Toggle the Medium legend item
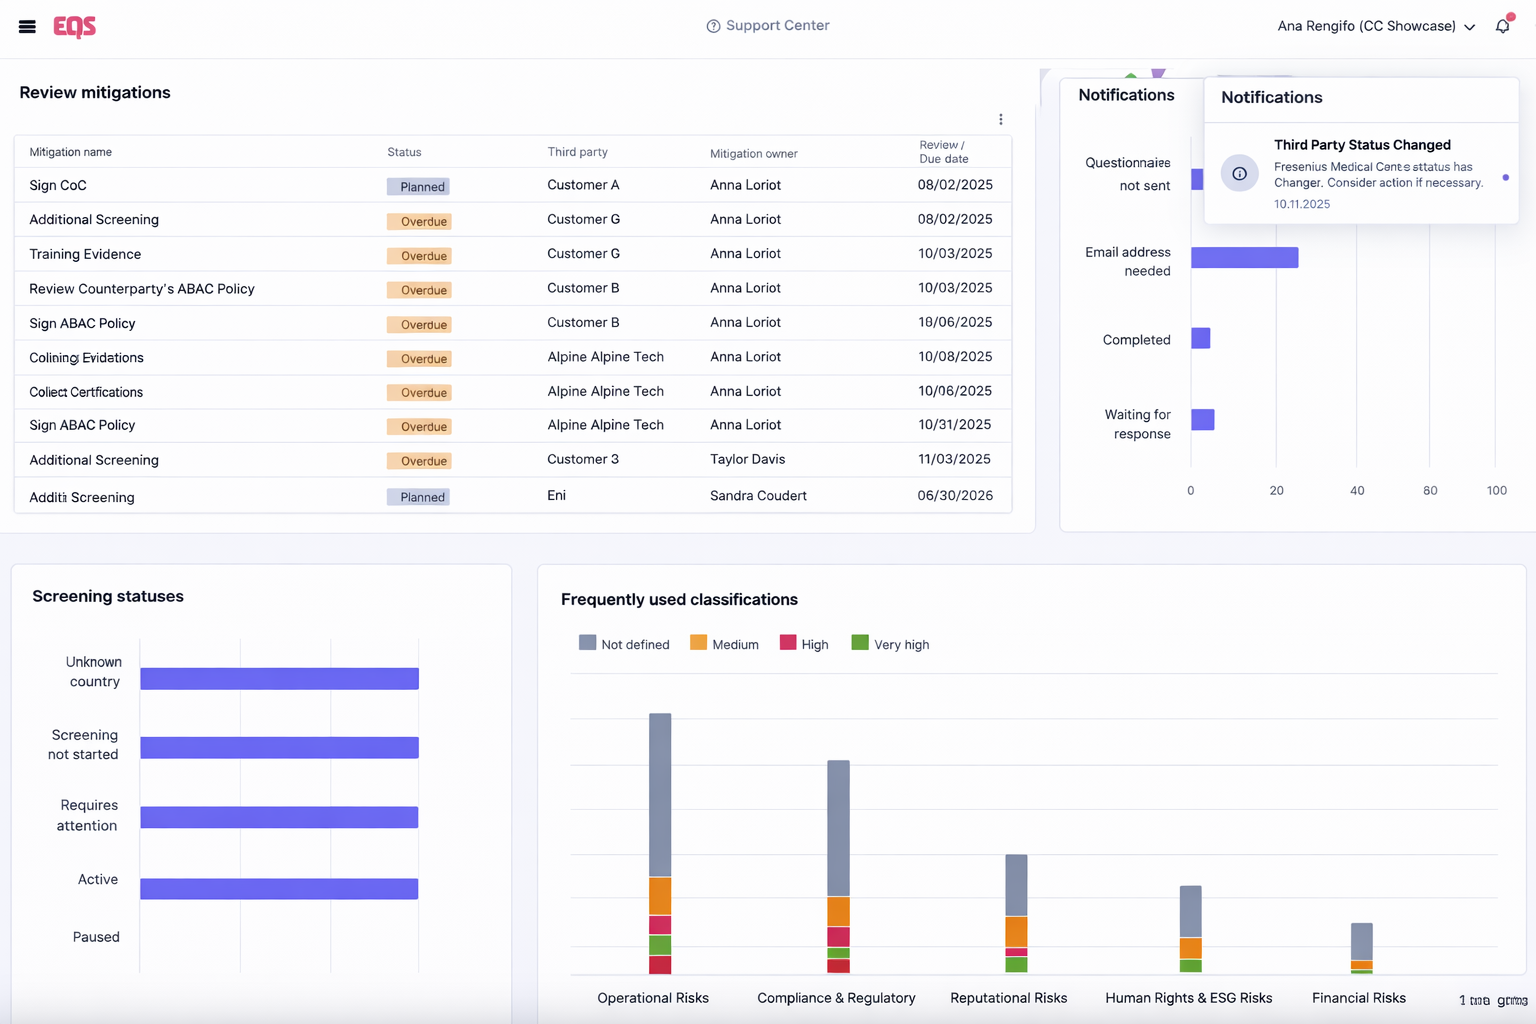 tap(724, 644)
